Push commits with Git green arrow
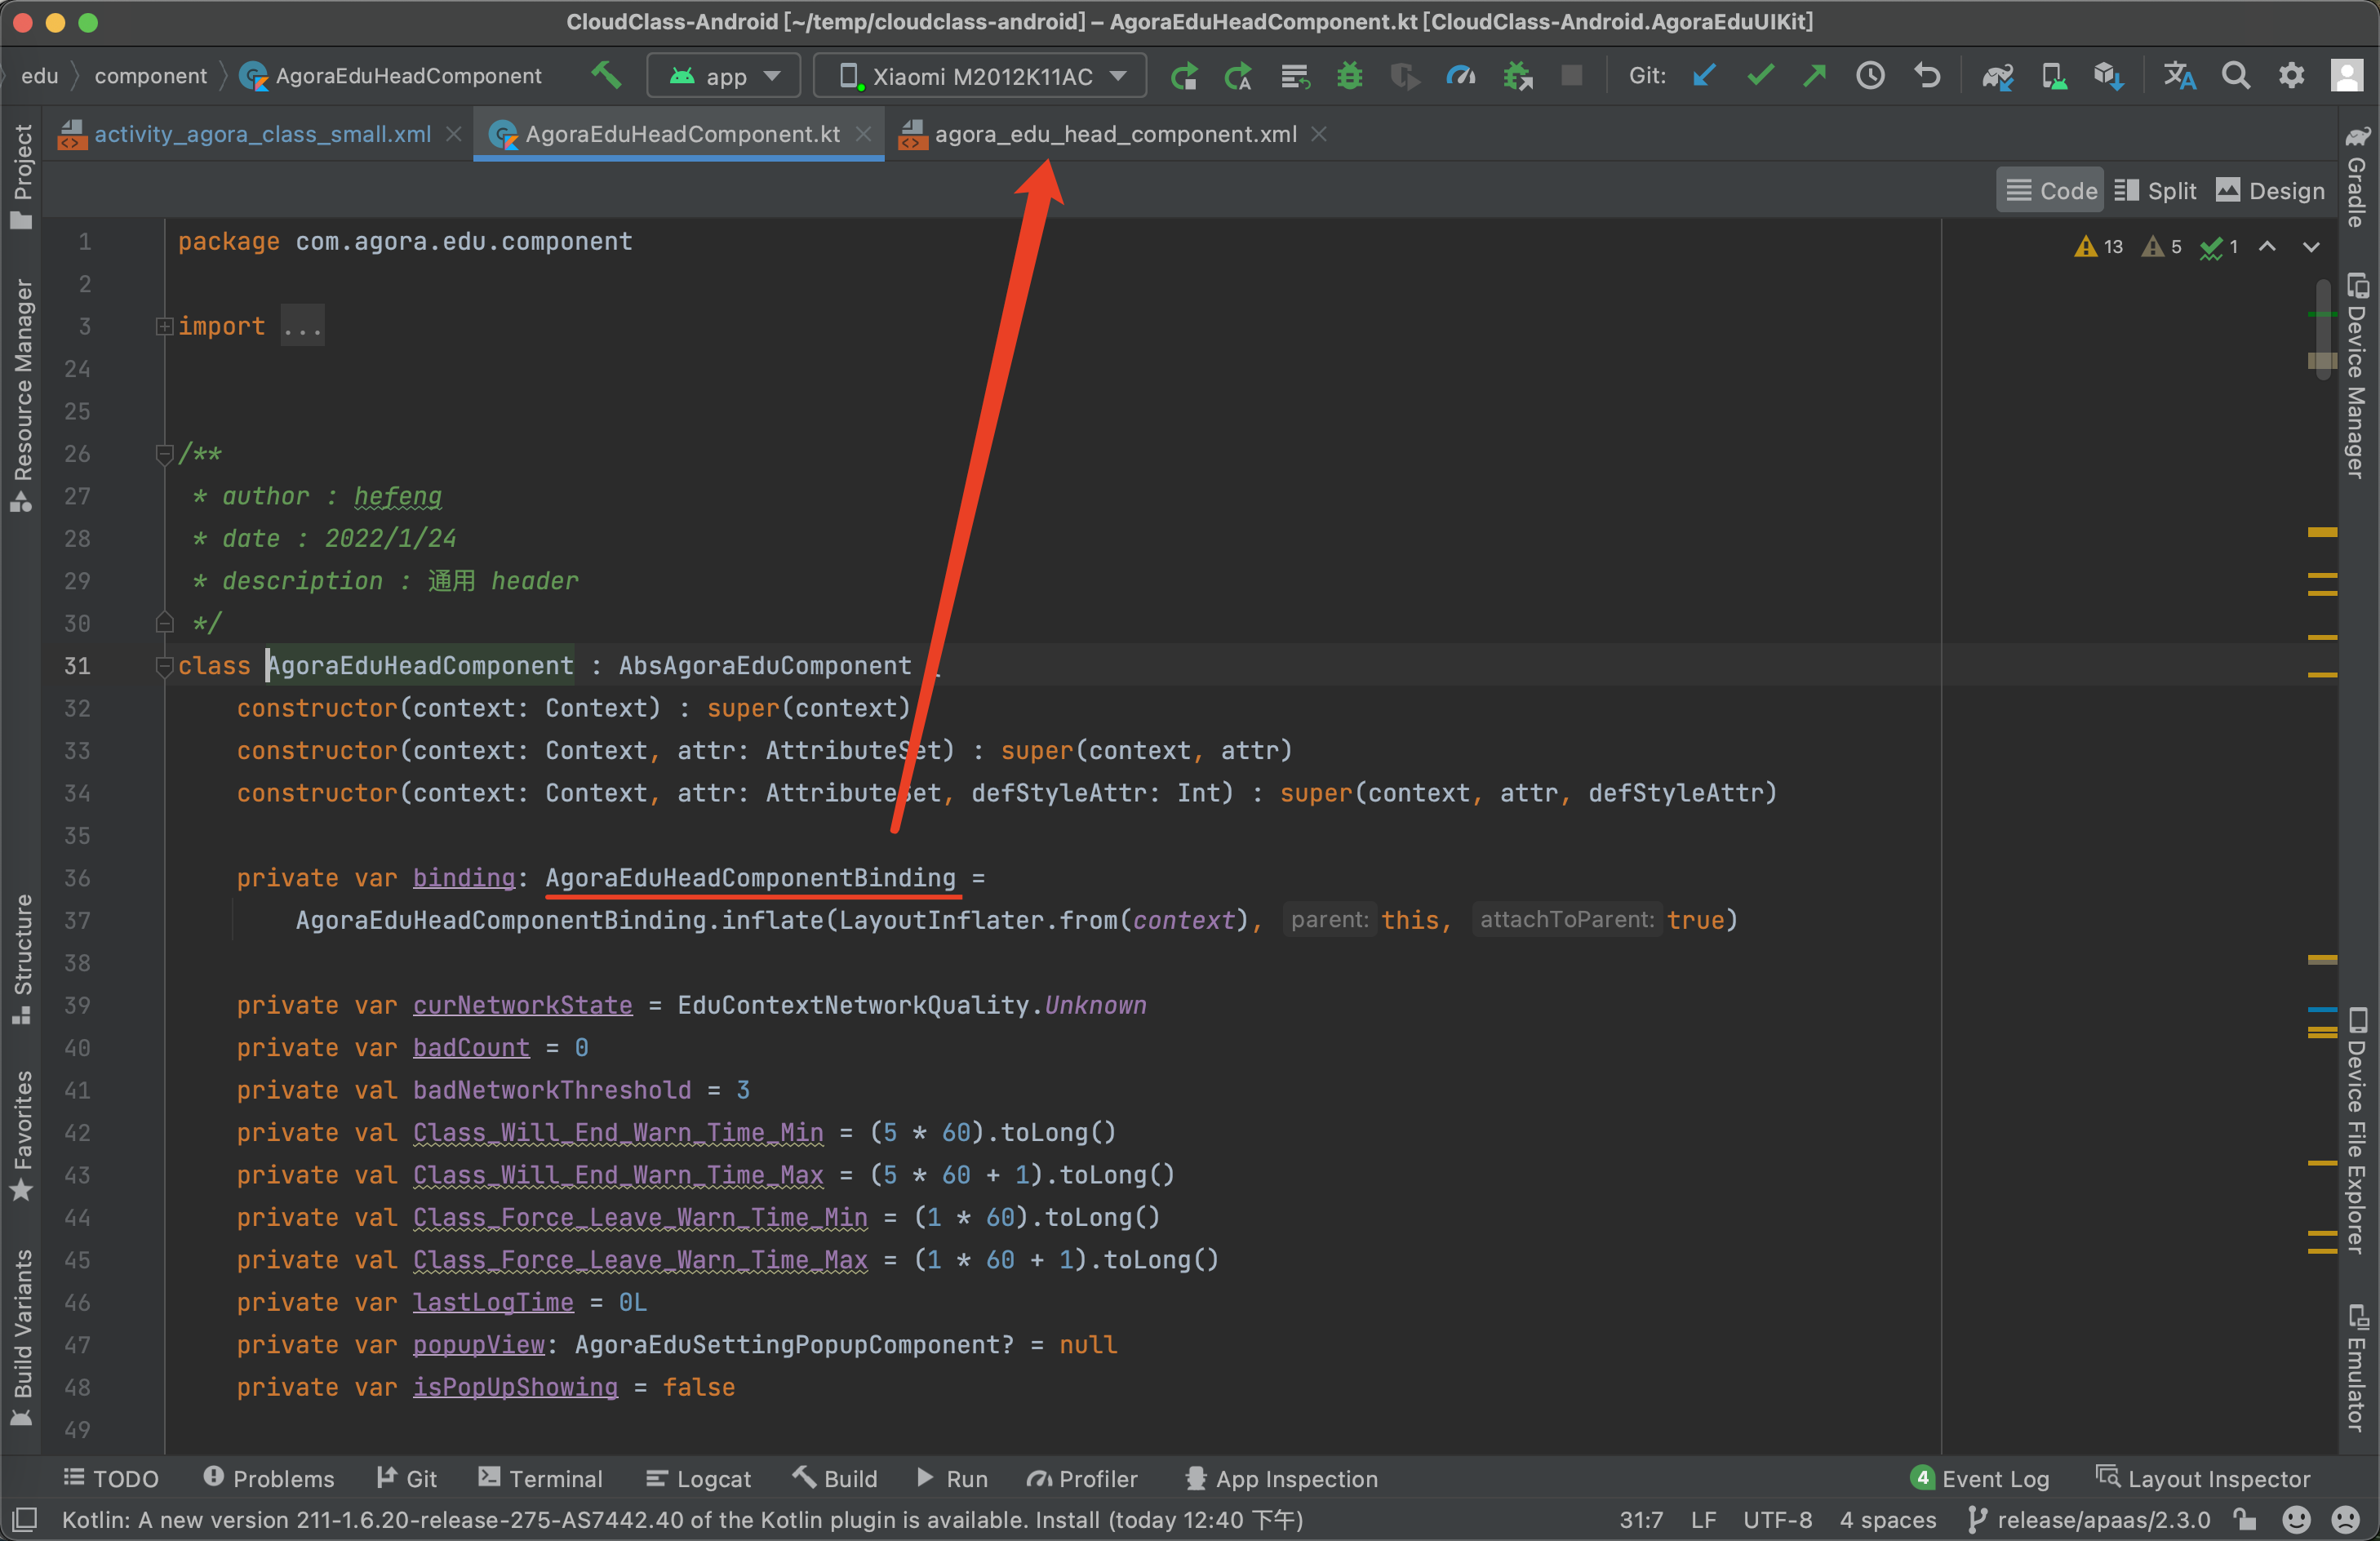Viewport: 2380px width, 1541px height. click(1815, 76)
